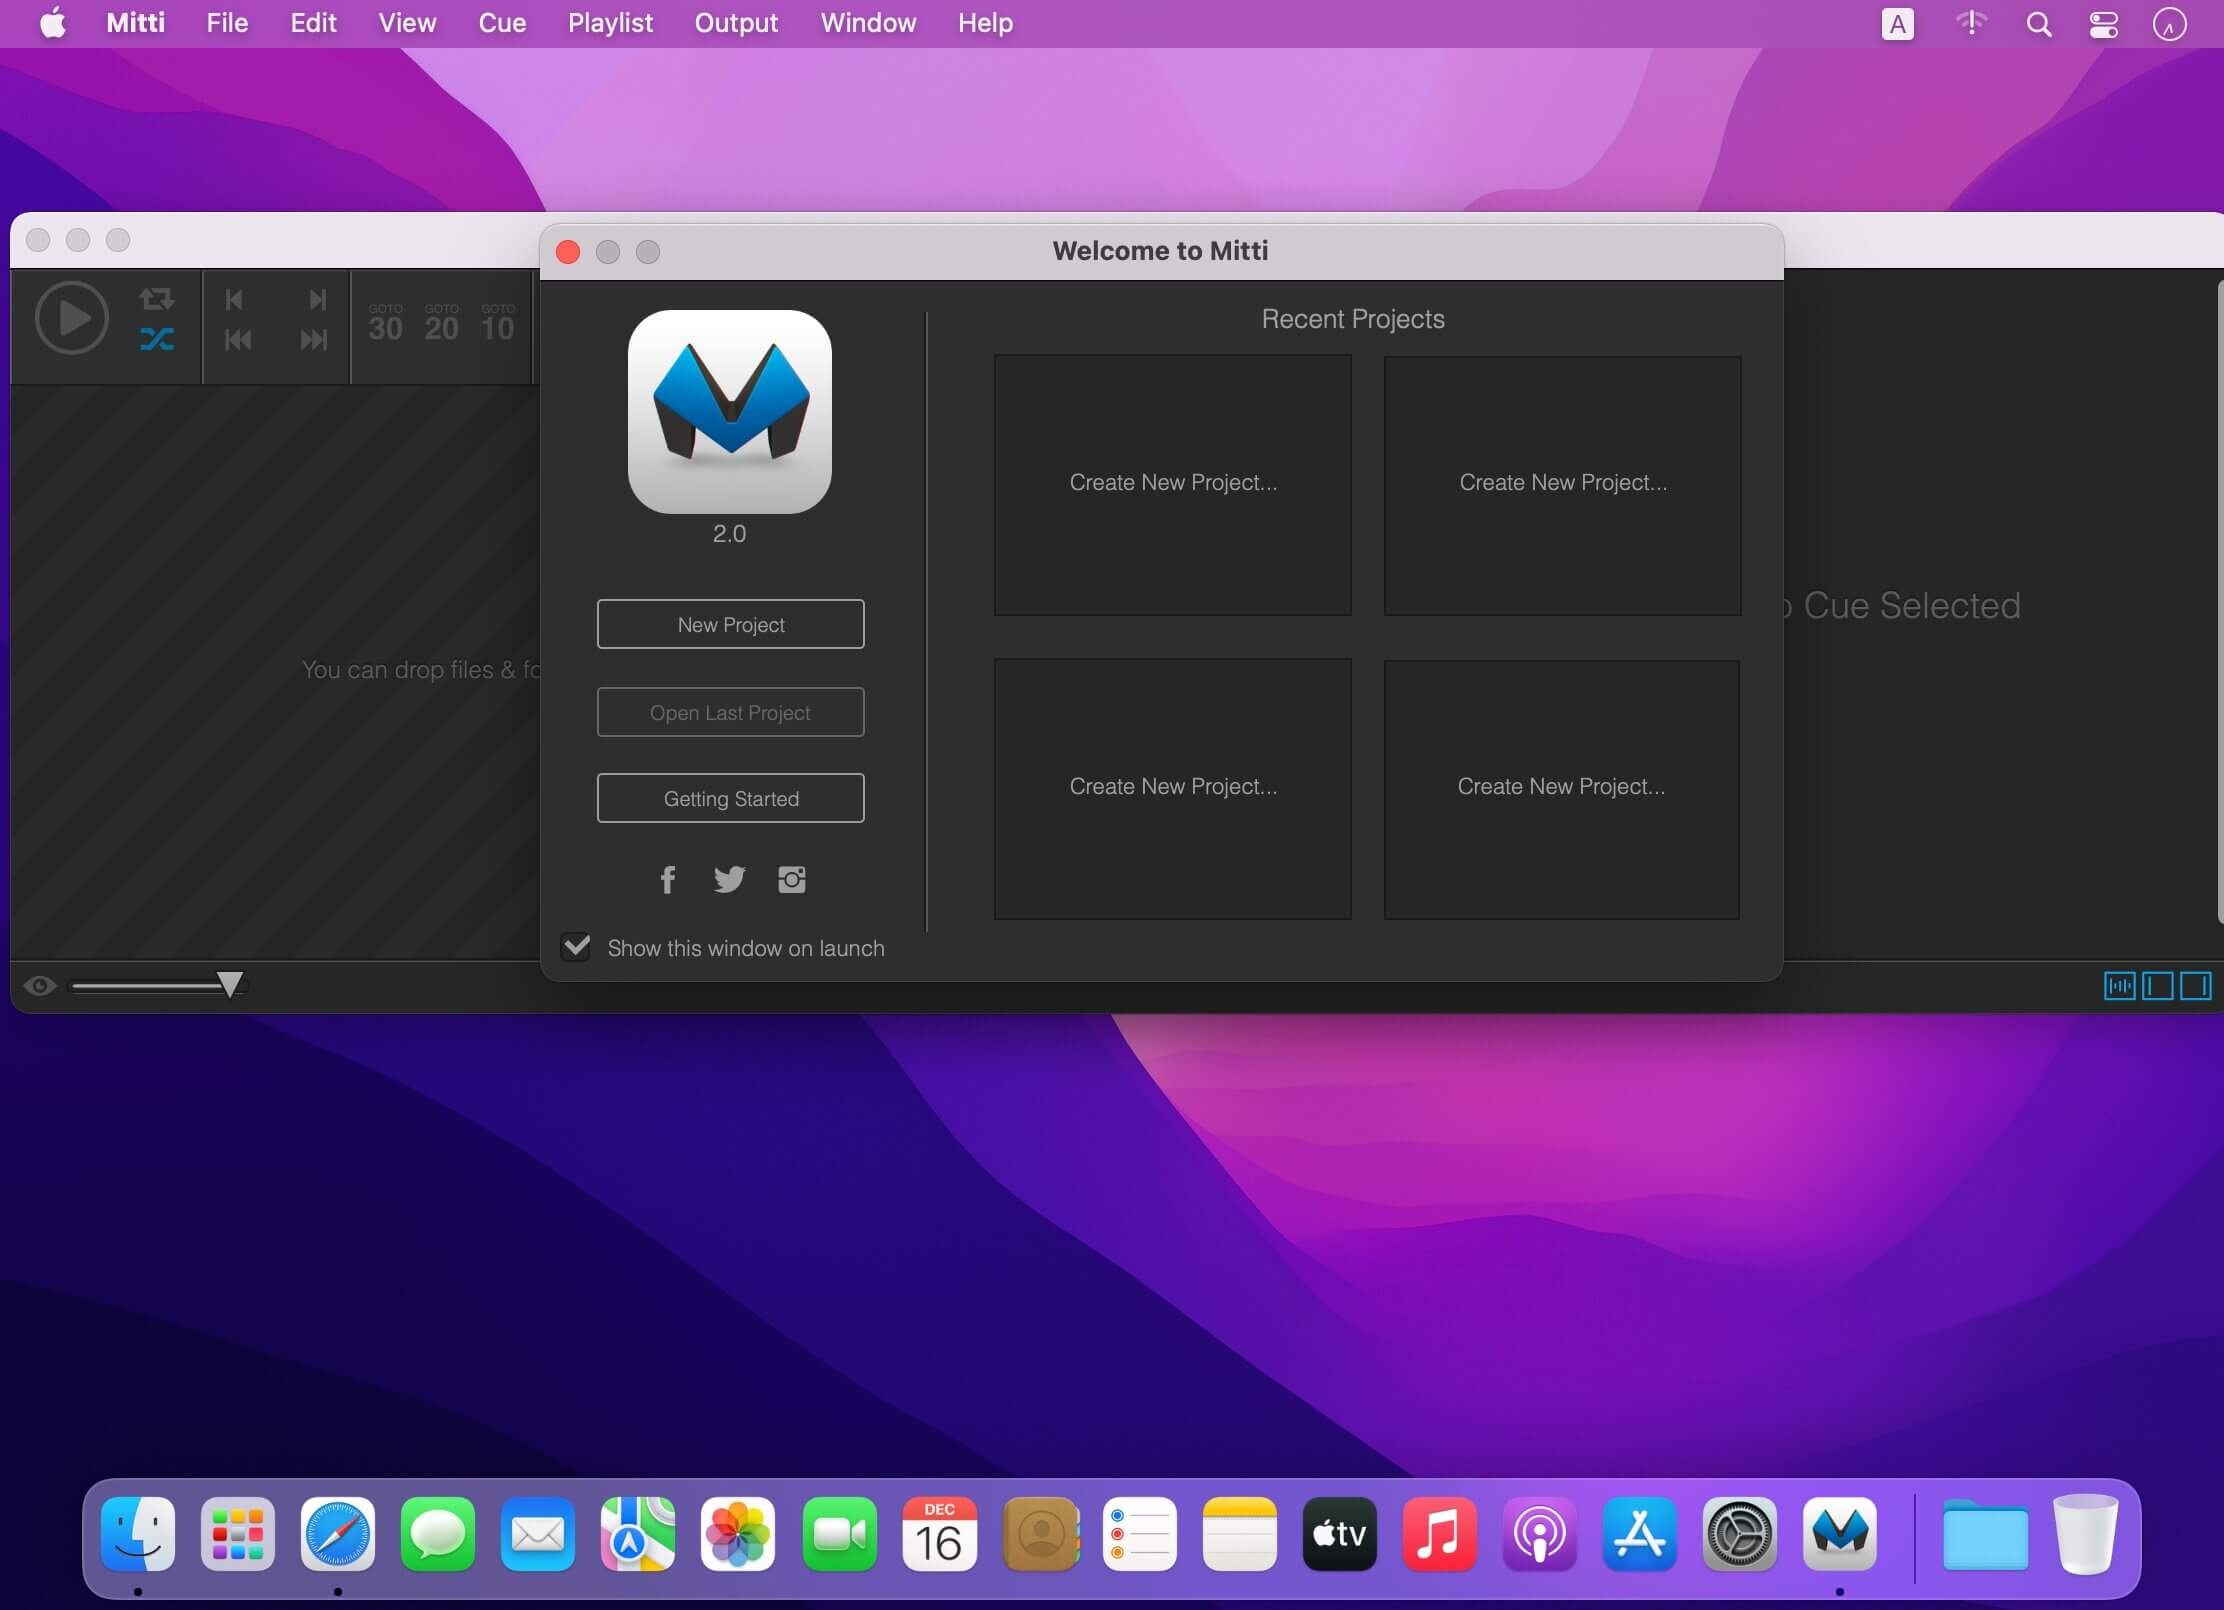This screenshot has width=2224, height=1610.
Task: Click the New Project button
Action: pos(730,624)
